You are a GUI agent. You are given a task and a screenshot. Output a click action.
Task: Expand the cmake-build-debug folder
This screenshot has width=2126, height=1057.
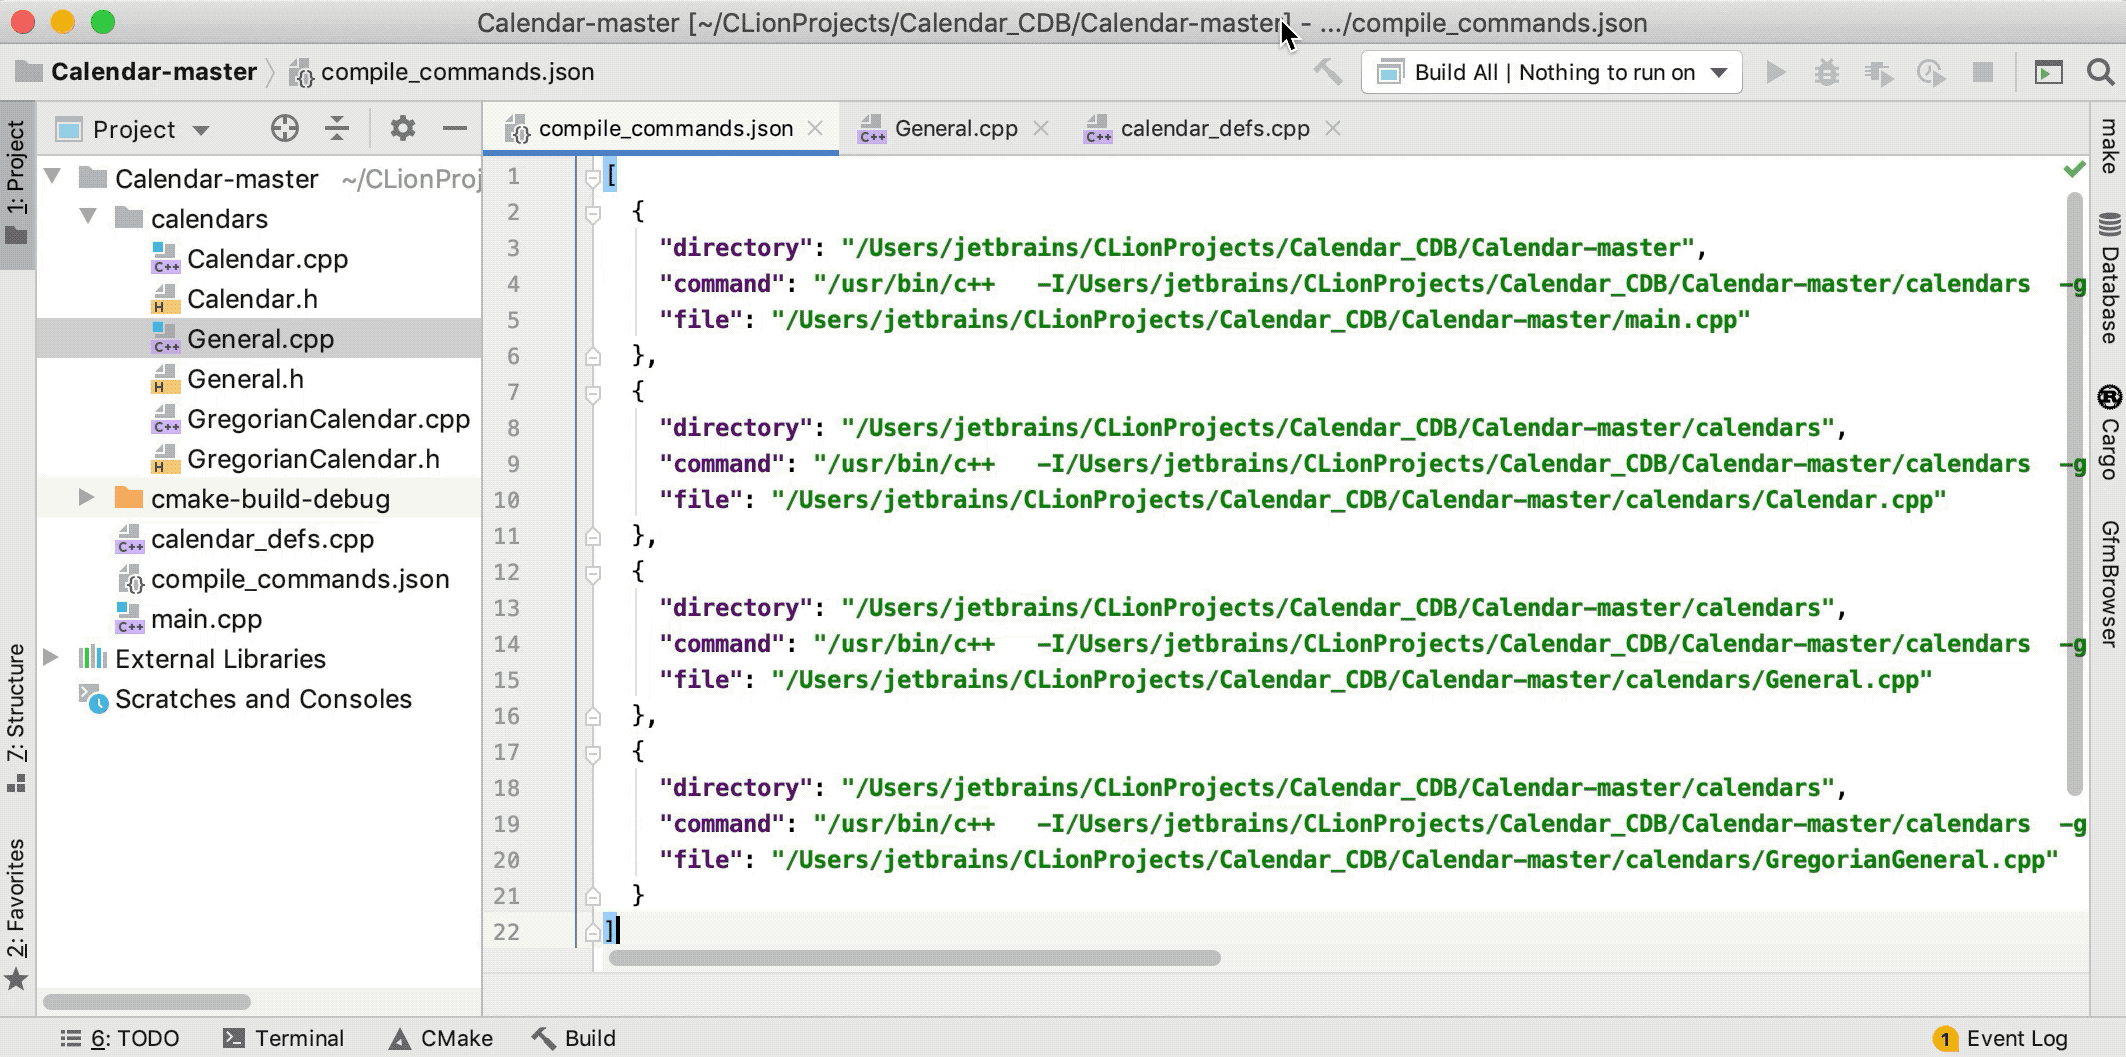click(x=85, y=499)
